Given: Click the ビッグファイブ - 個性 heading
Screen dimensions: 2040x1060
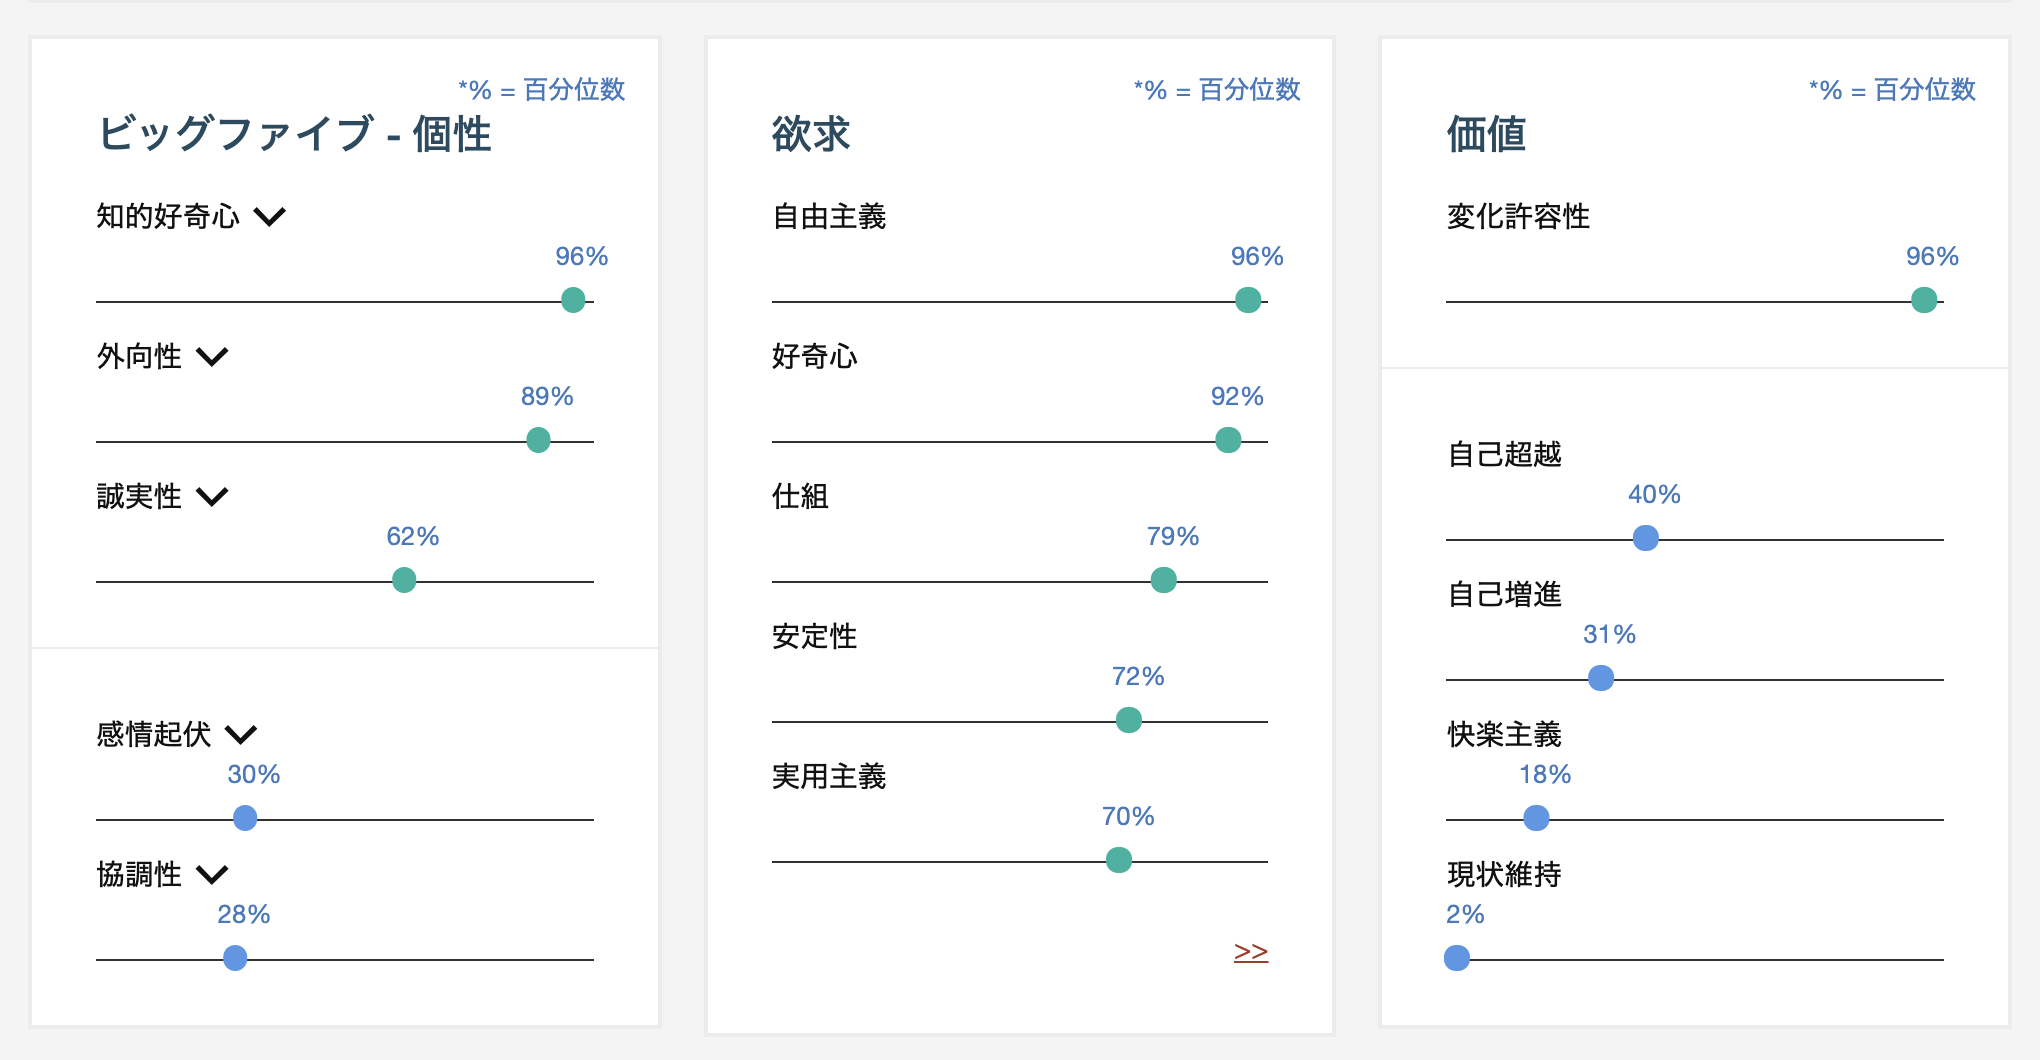Looking at the screenshot, I should click(294, 134).
